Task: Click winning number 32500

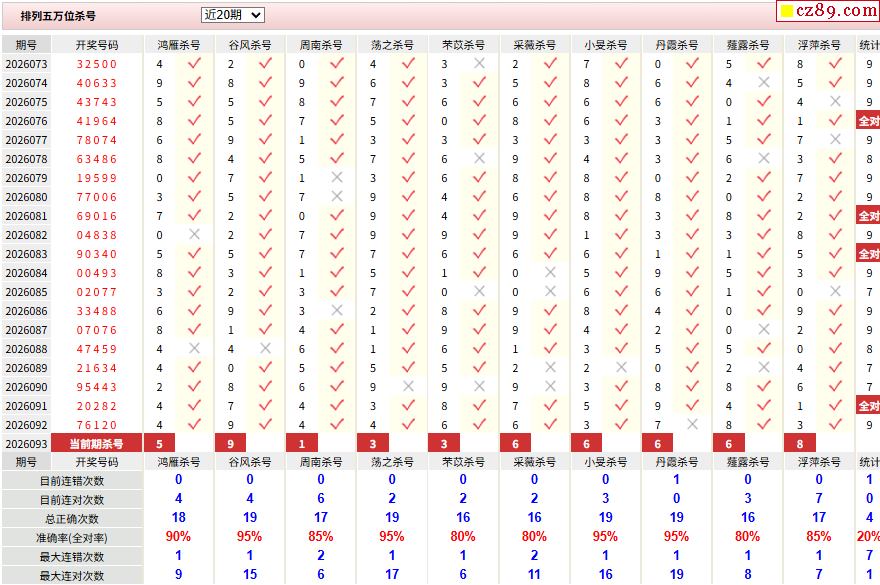Action: point(97,64)
